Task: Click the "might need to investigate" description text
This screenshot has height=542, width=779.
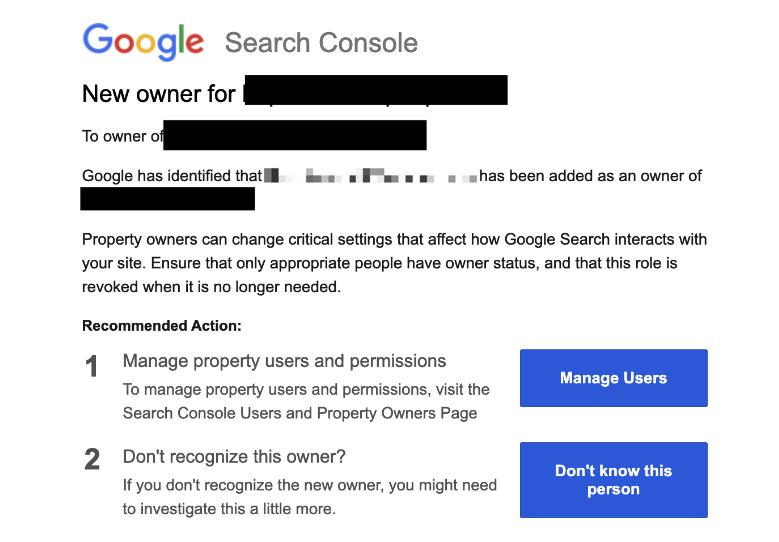Action: pyautogui.click(x=309, y=497)
